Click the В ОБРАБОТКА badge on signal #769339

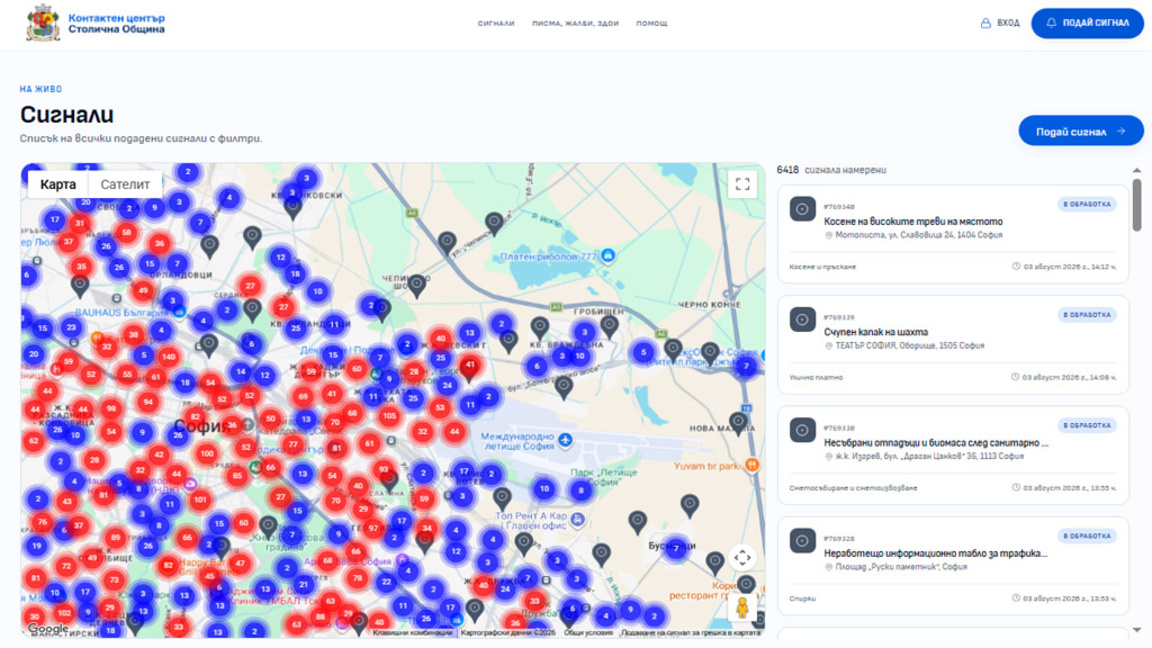[x=1087, y=314]
